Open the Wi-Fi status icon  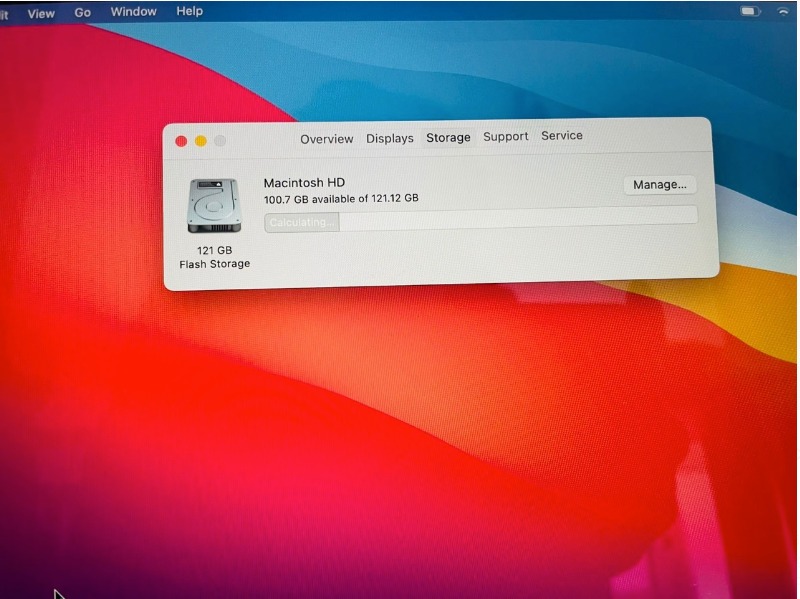(783, 11)
